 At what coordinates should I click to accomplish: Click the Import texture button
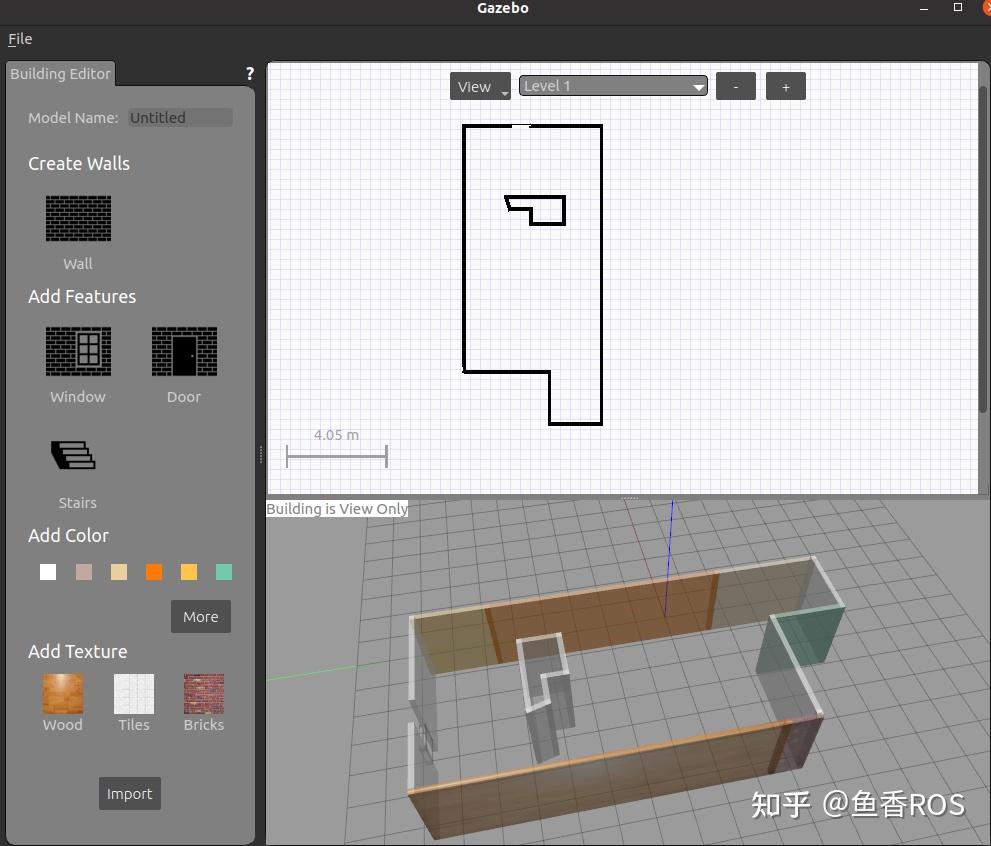129,793
